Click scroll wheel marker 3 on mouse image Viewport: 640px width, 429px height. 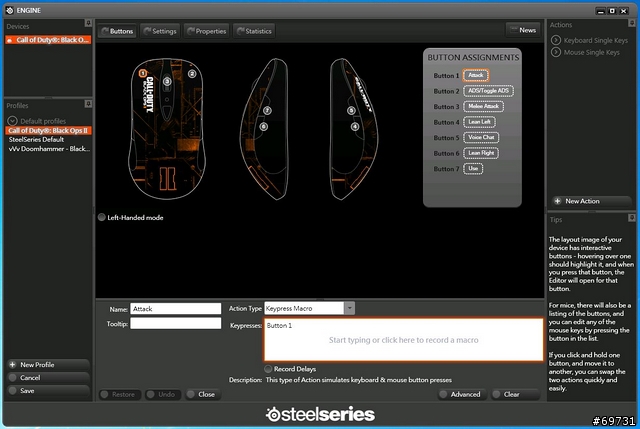click(x=167, y=81)
